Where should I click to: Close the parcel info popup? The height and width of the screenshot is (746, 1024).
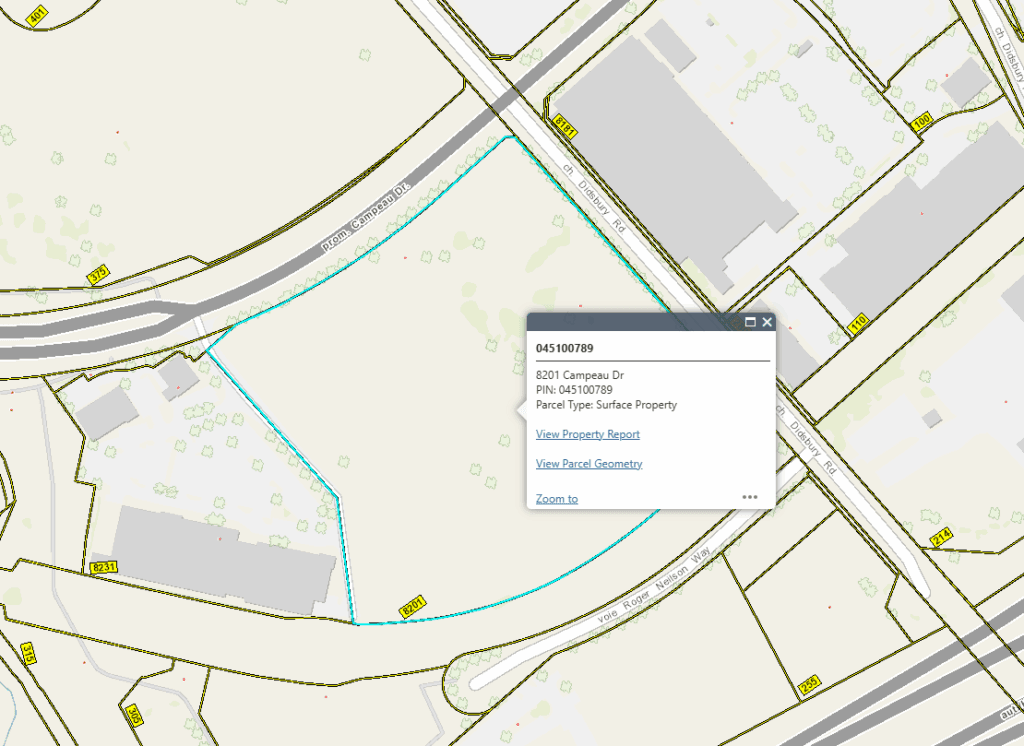767,322
